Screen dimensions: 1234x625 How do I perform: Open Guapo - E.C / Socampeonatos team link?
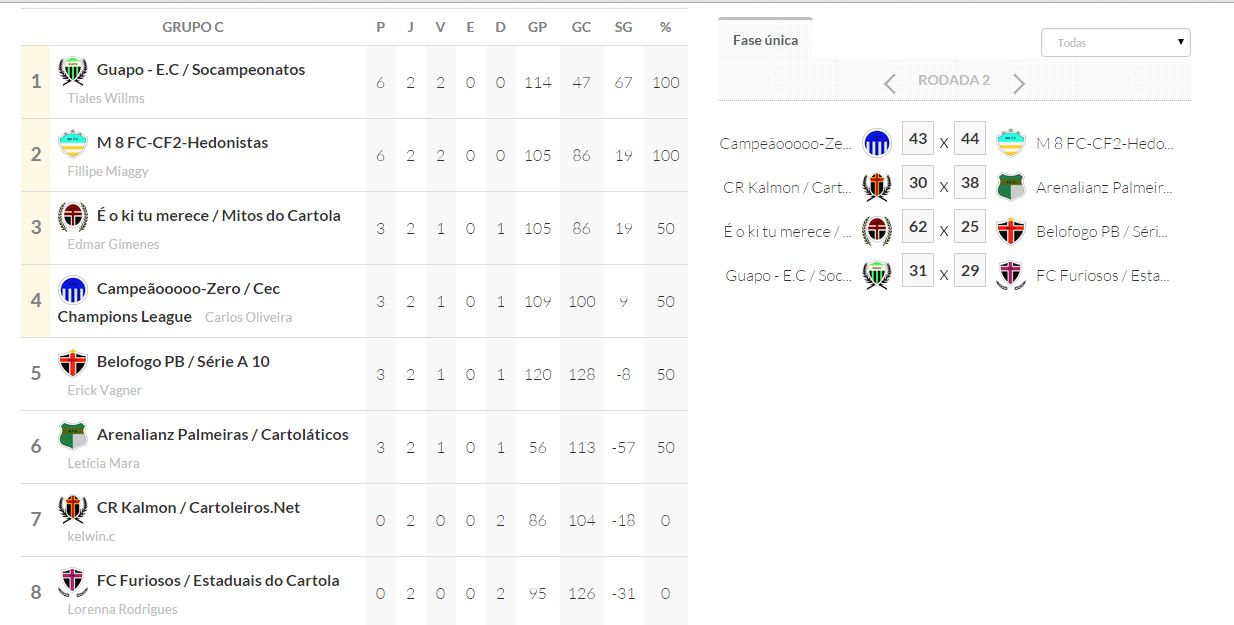[x=200, y=70]
